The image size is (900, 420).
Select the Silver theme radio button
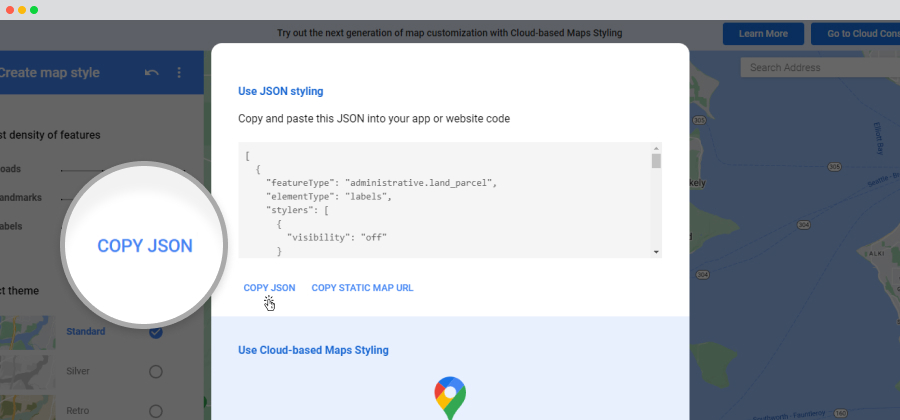[x=156, y=372]
